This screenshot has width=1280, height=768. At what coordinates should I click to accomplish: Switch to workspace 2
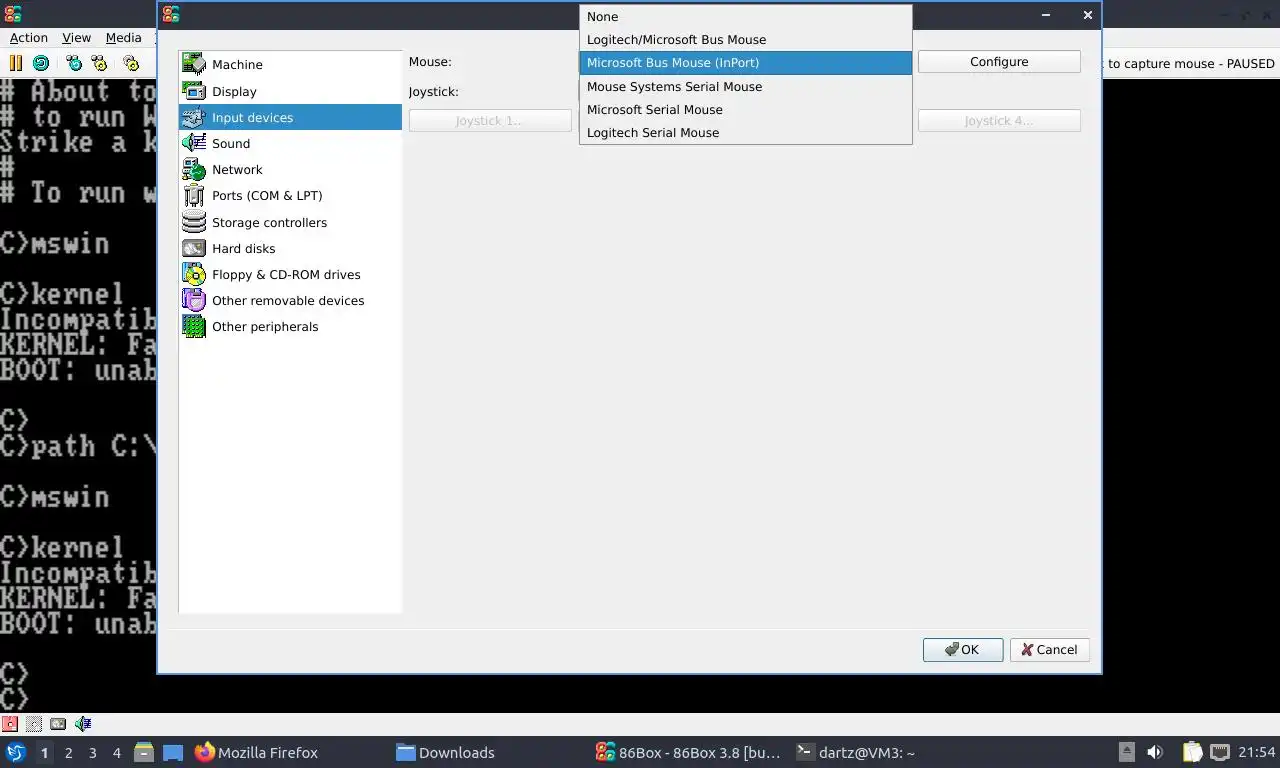click(69, 753)
